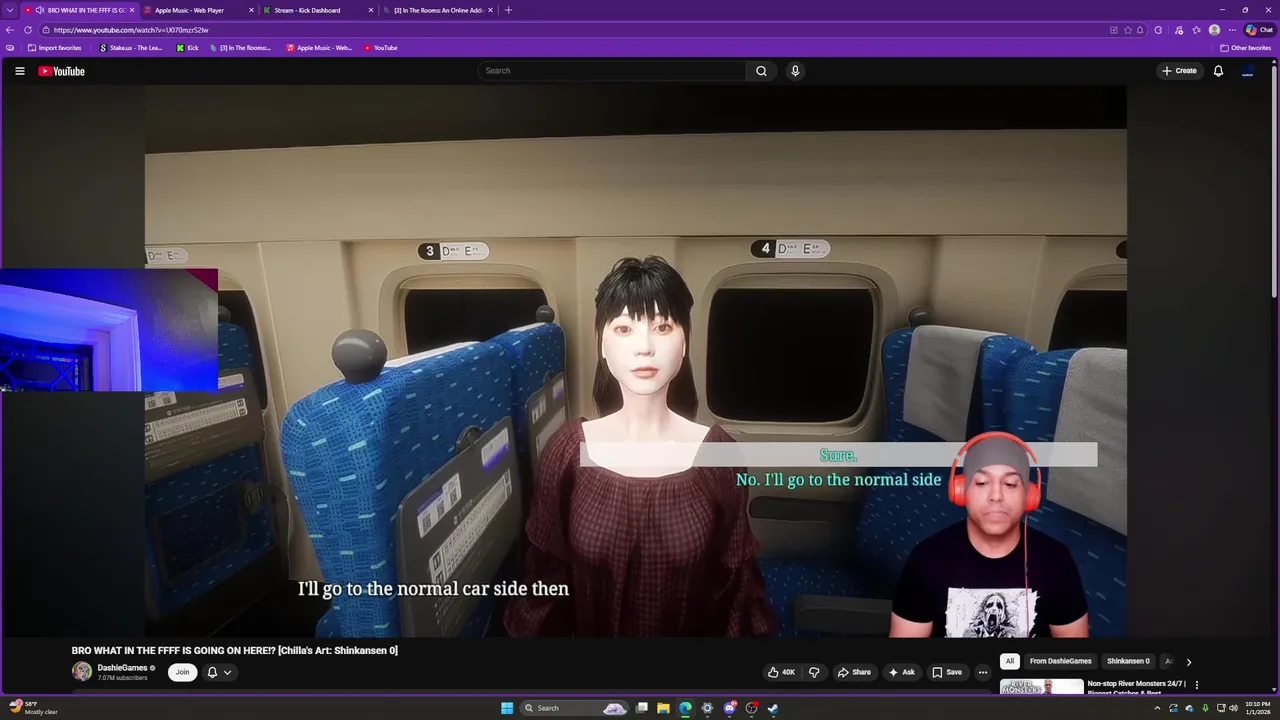Click the YouTube search magnifier button
The width and height of the screenshot is (1280, 720).
click(761, 71)
